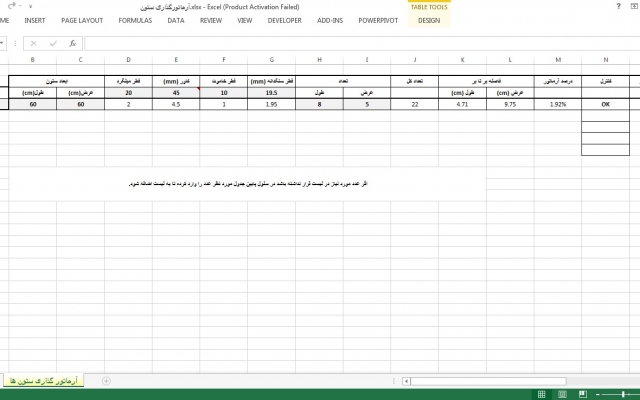Select cell with value 9.75
Viewport: 640px width, 400px height.
tap(510, 104)
